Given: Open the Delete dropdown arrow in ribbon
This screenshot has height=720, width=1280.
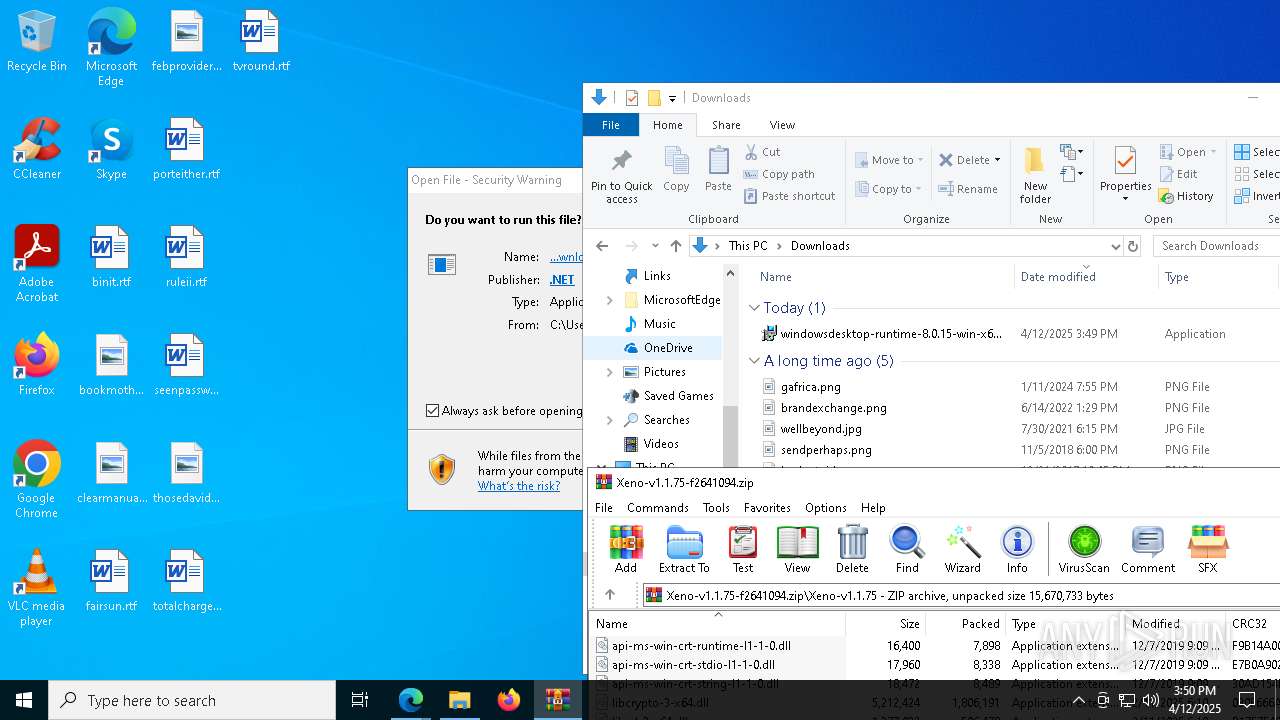Looking at the screenshot, I should 998,160.
